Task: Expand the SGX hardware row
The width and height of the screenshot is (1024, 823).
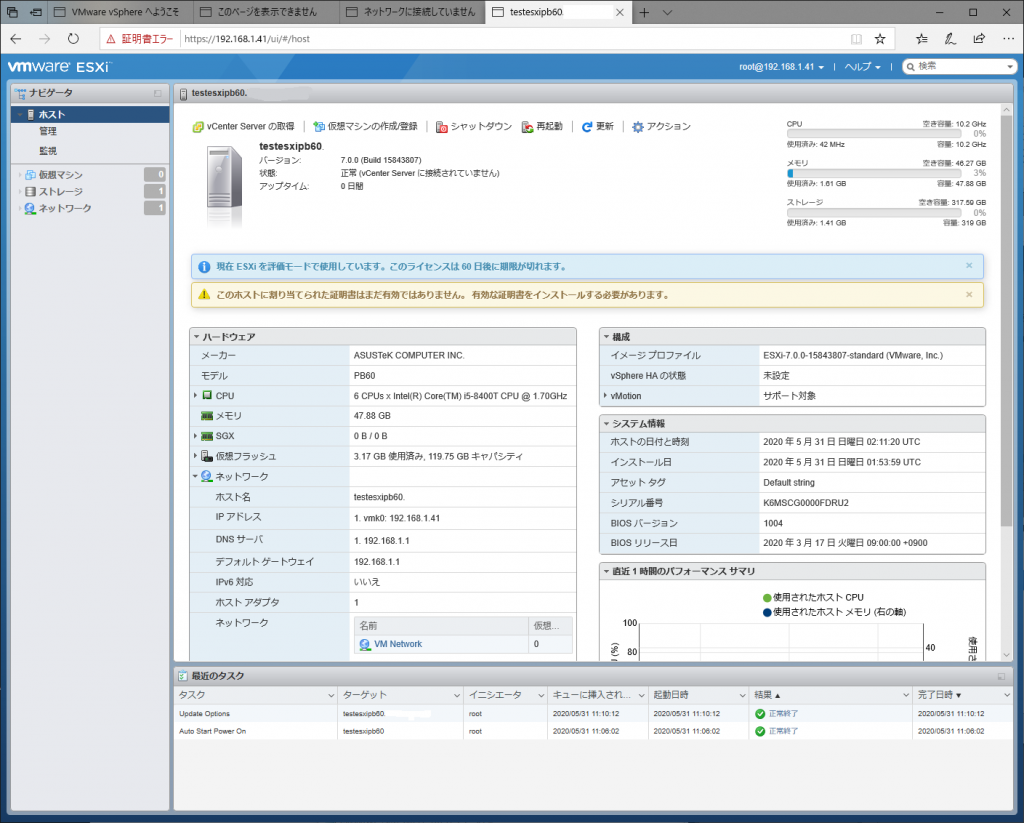Action: [195, 436]
